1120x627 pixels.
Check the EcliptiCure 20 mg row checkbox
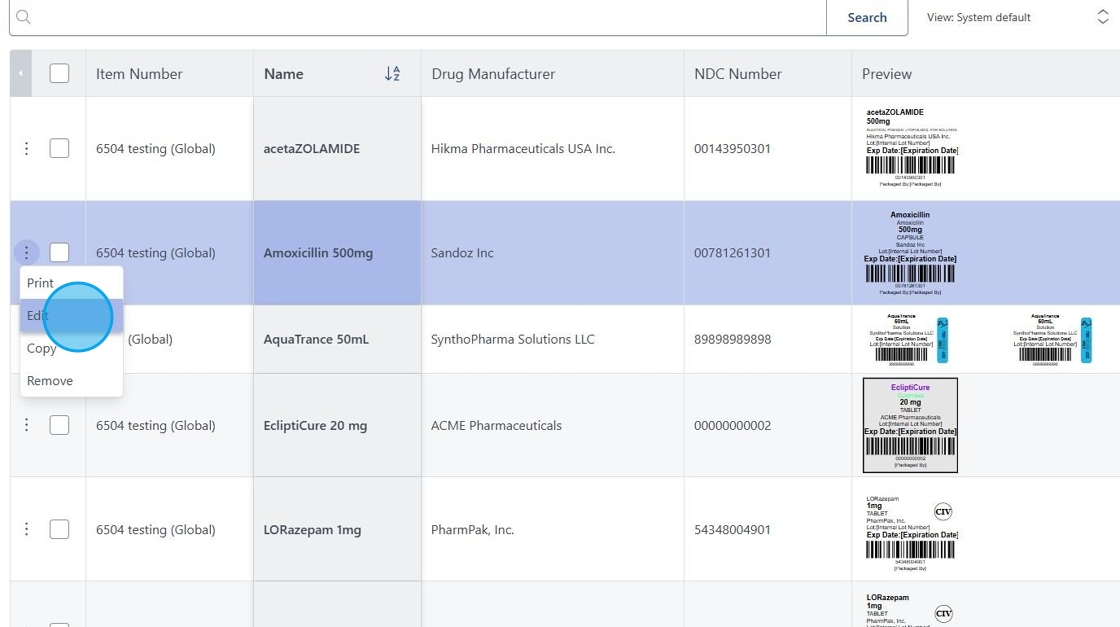coord(59,425)
